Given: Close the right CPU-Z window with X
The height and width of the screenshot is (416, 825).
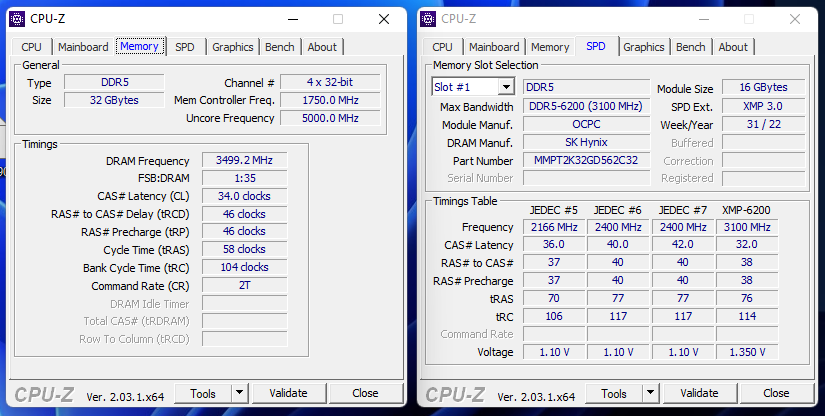Looking at the screenshot, I should coord(795,19).
